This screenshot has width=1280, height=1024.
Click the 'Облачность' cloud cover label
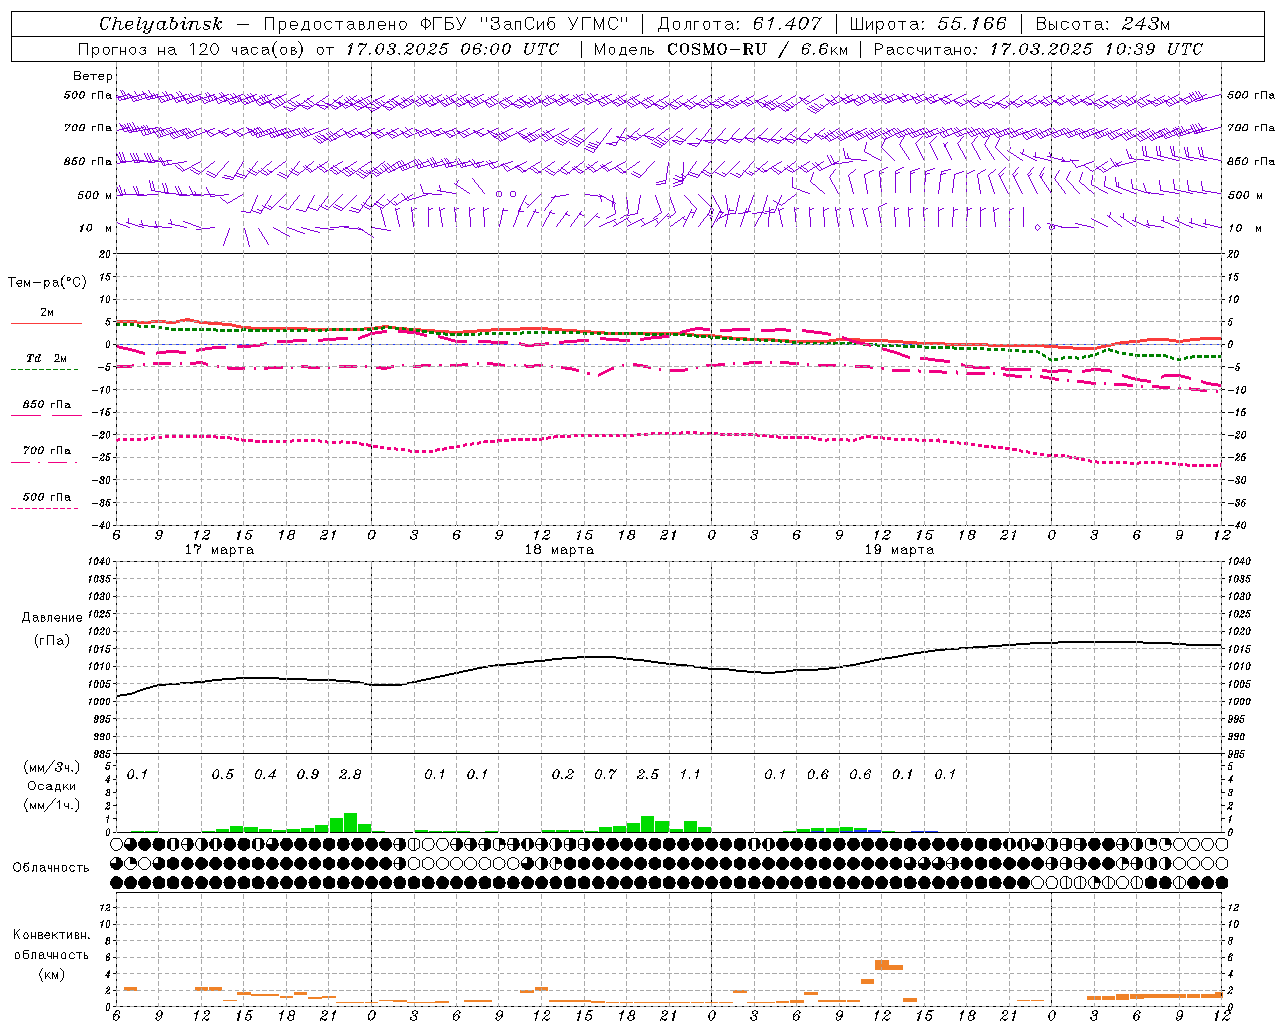[51, 868]
